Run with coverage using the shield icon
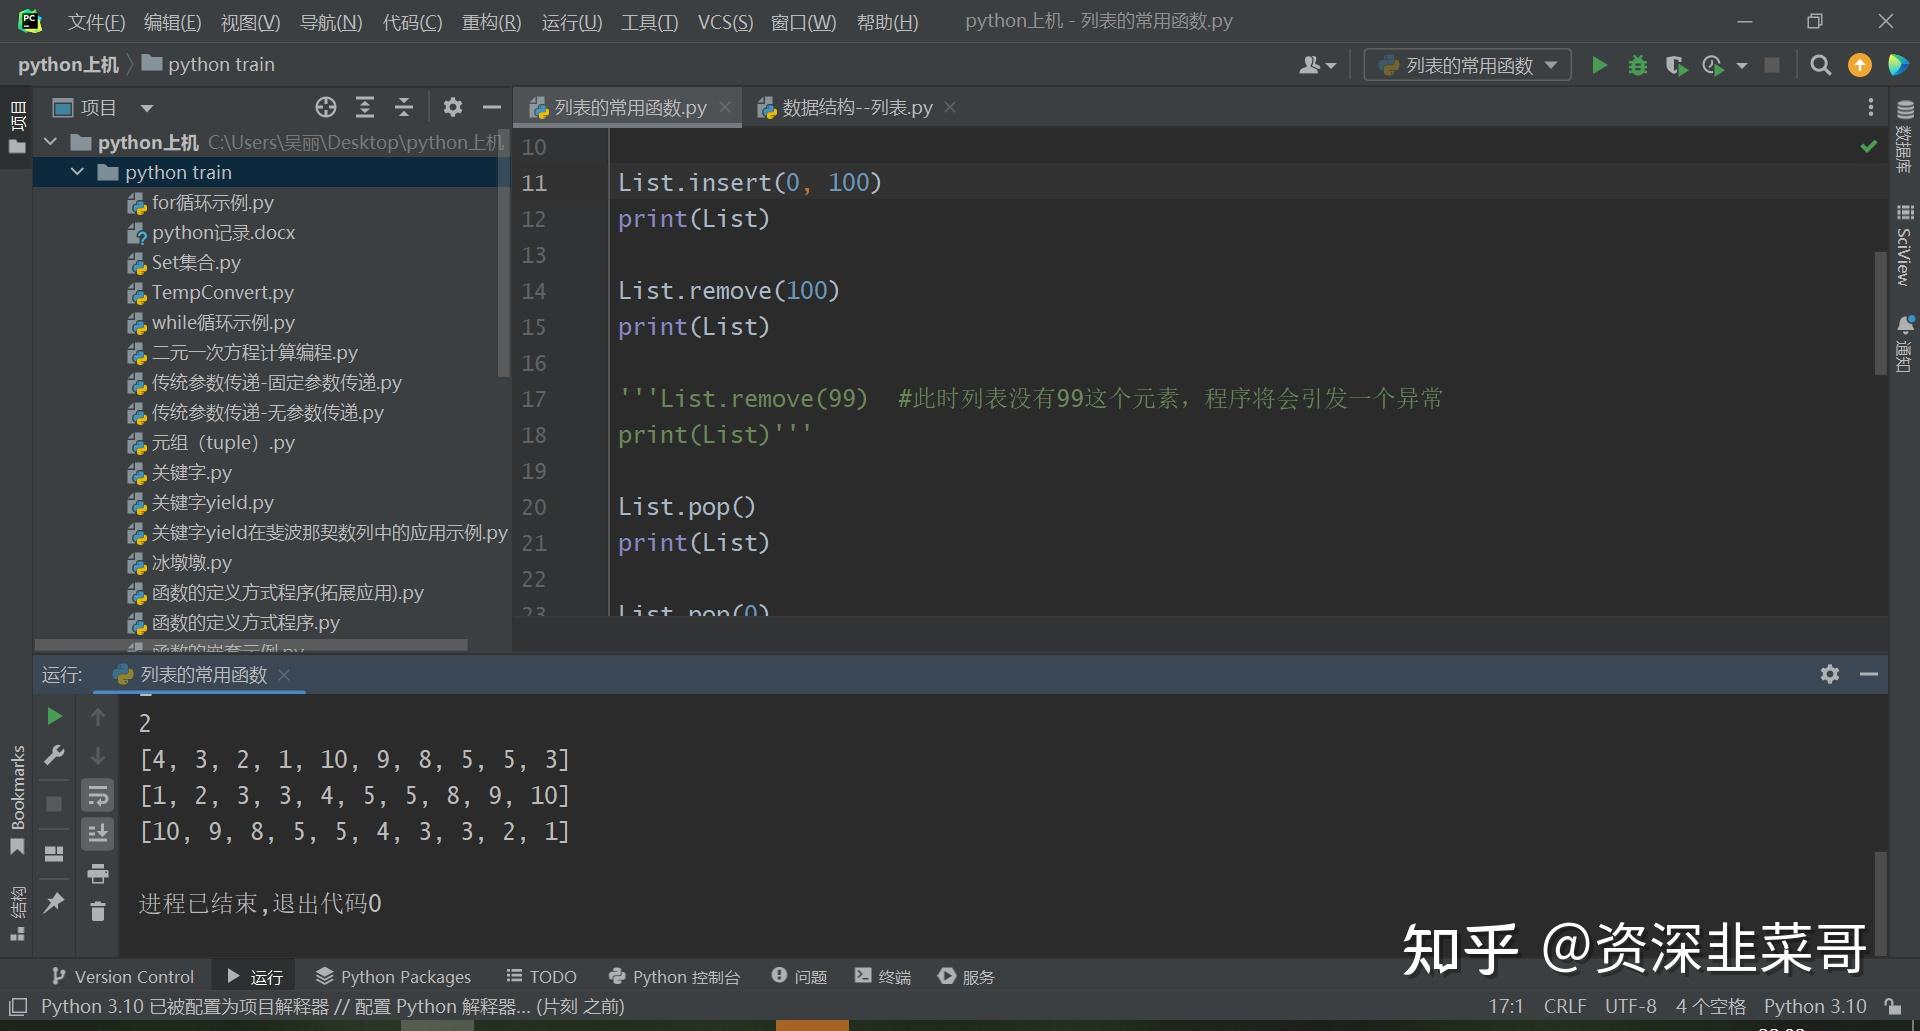 pyautogui.click(x=1675, y=64)
